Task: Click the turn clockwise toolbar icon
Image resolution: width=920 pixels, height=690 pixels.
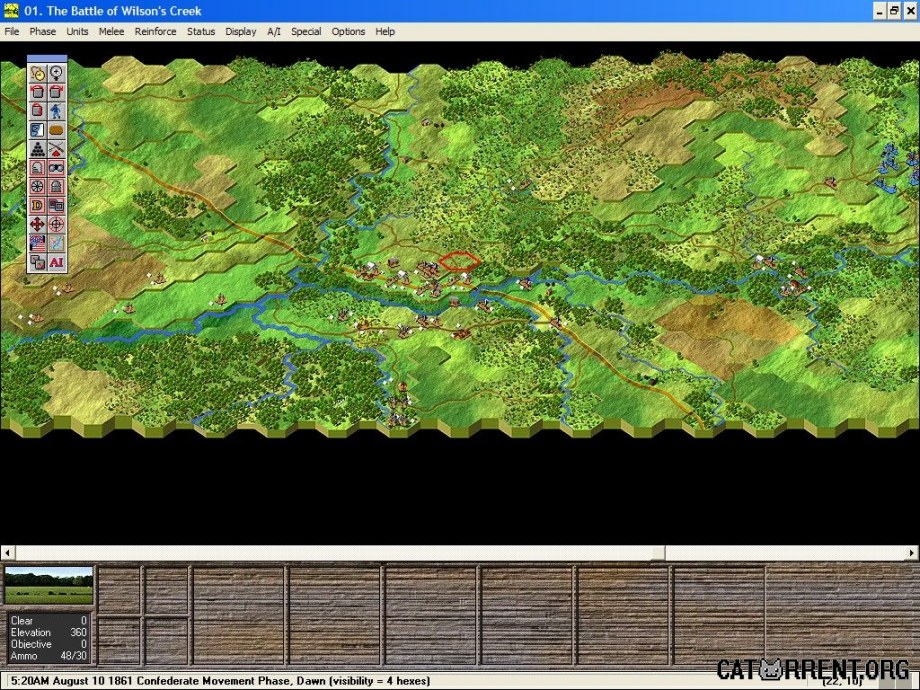Action: pos(56,92)
